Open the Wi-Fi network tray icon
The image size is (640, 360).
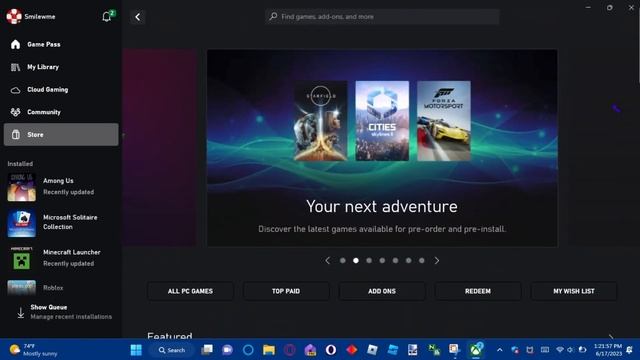click(x=560, y=350)
